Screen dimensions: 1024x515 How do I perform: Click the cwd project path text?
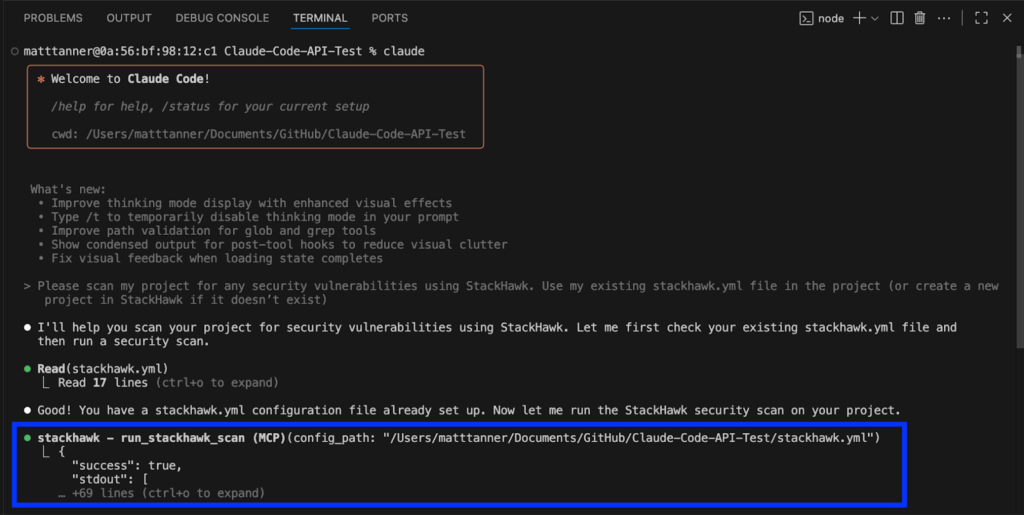[258, 134]
